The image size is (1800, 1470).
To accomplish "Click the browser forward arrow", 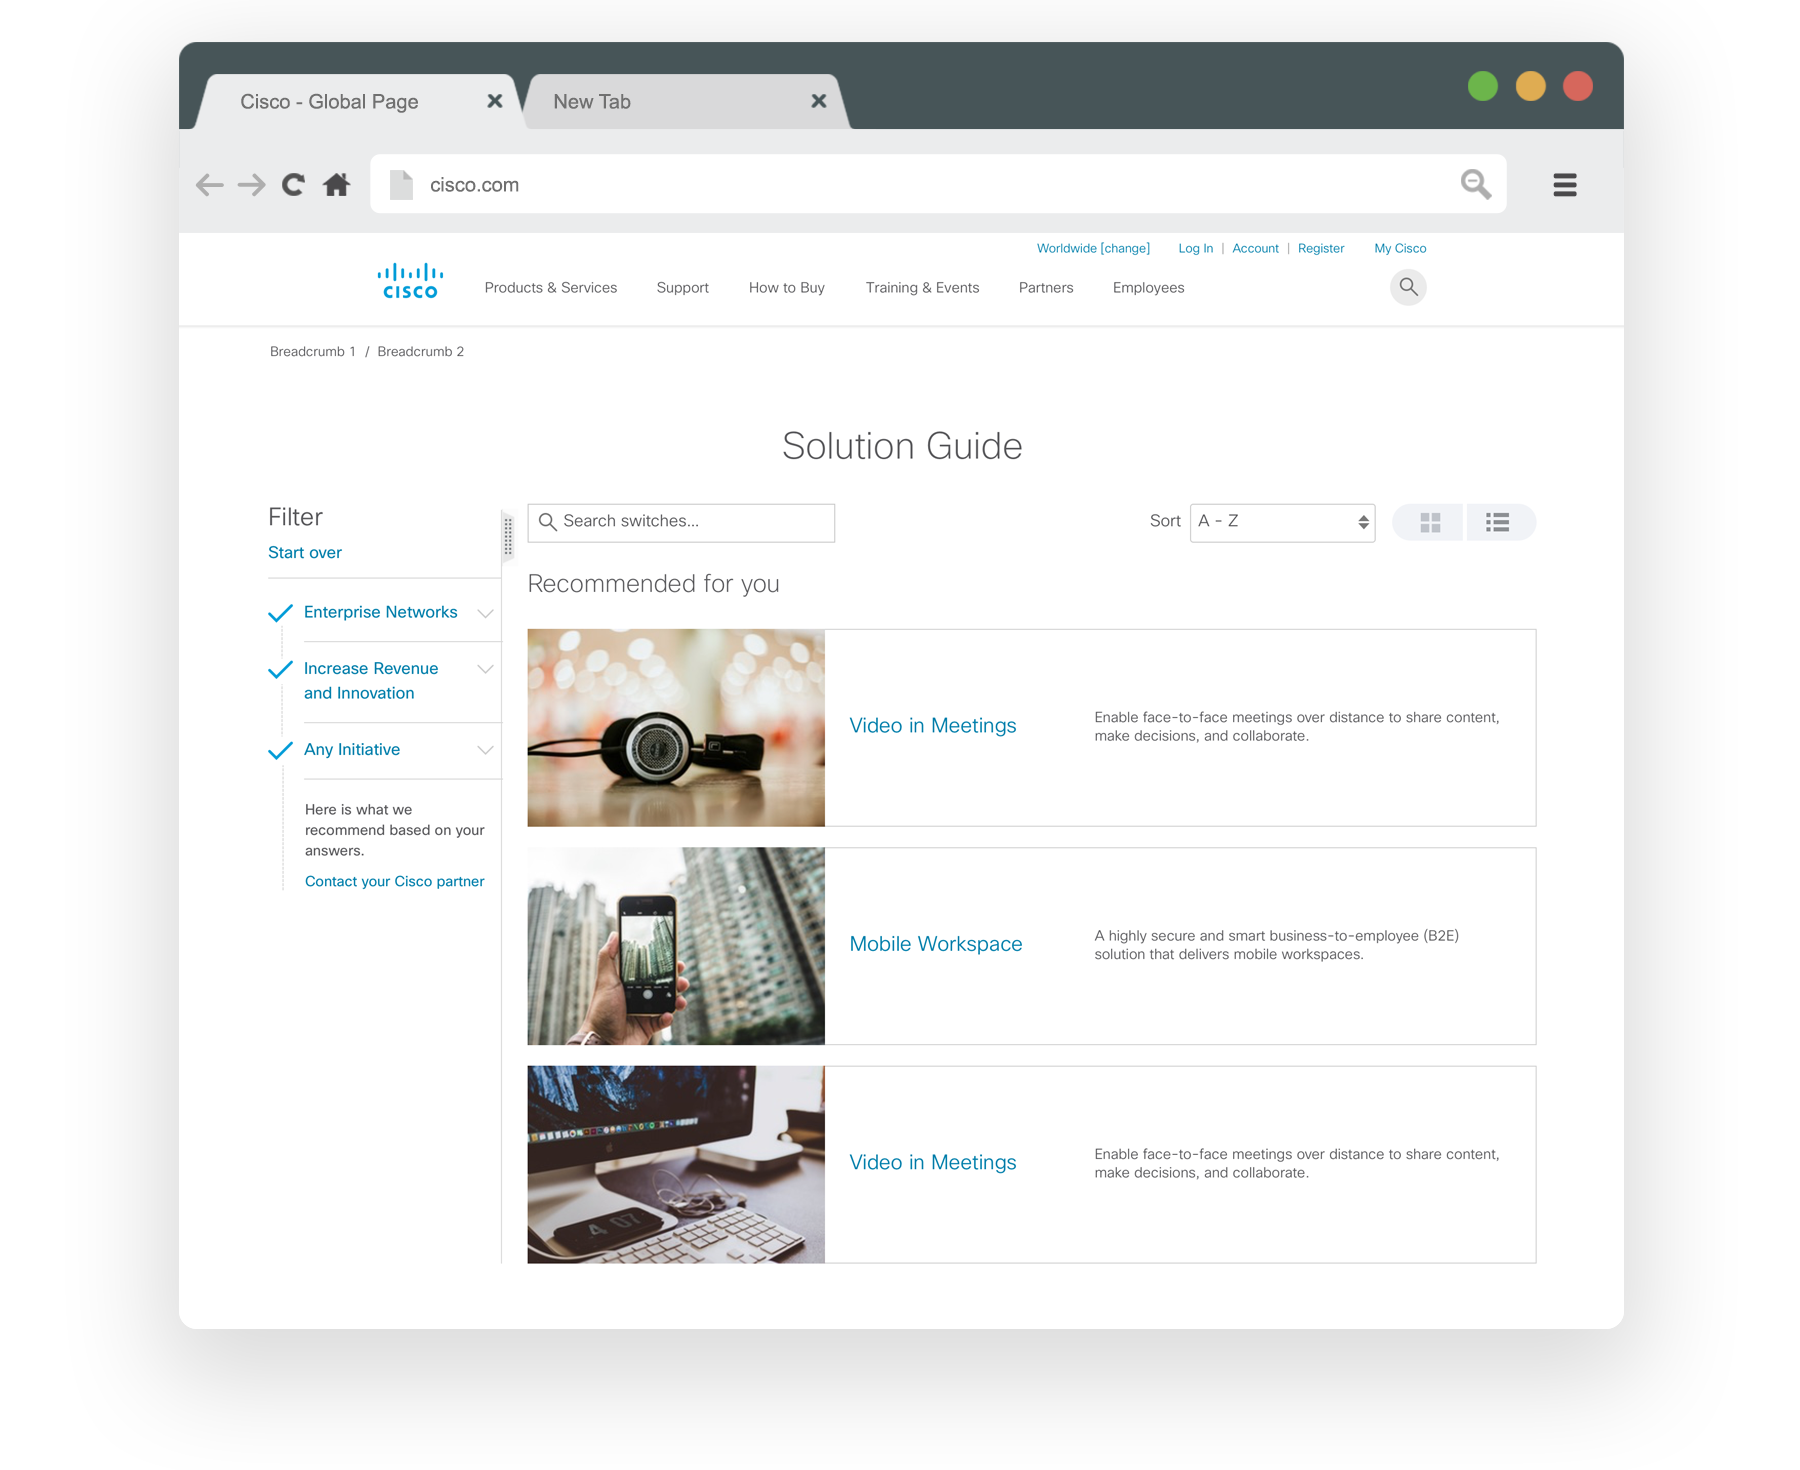I will pyautogui.click(x=251, y=185).
